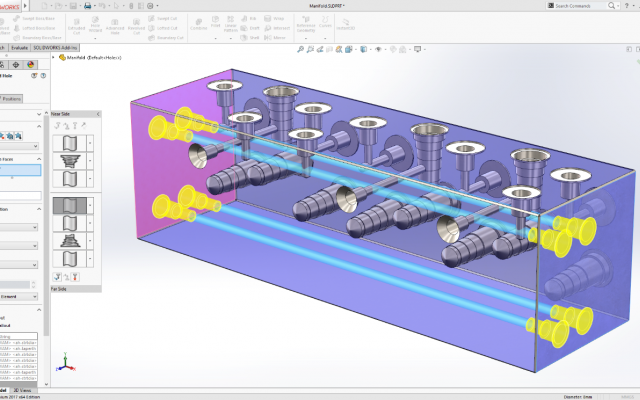Click the Shell tool
The image size is (640, 400).
click(x=250, y=38)
